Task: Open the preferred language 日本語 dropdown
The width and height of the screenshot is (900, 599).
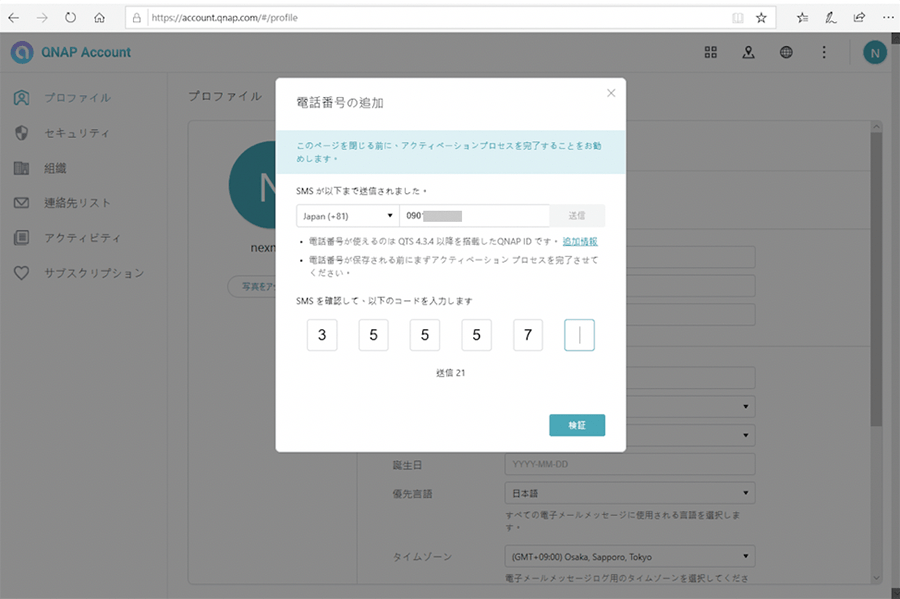Action: [x=629, y=493]
